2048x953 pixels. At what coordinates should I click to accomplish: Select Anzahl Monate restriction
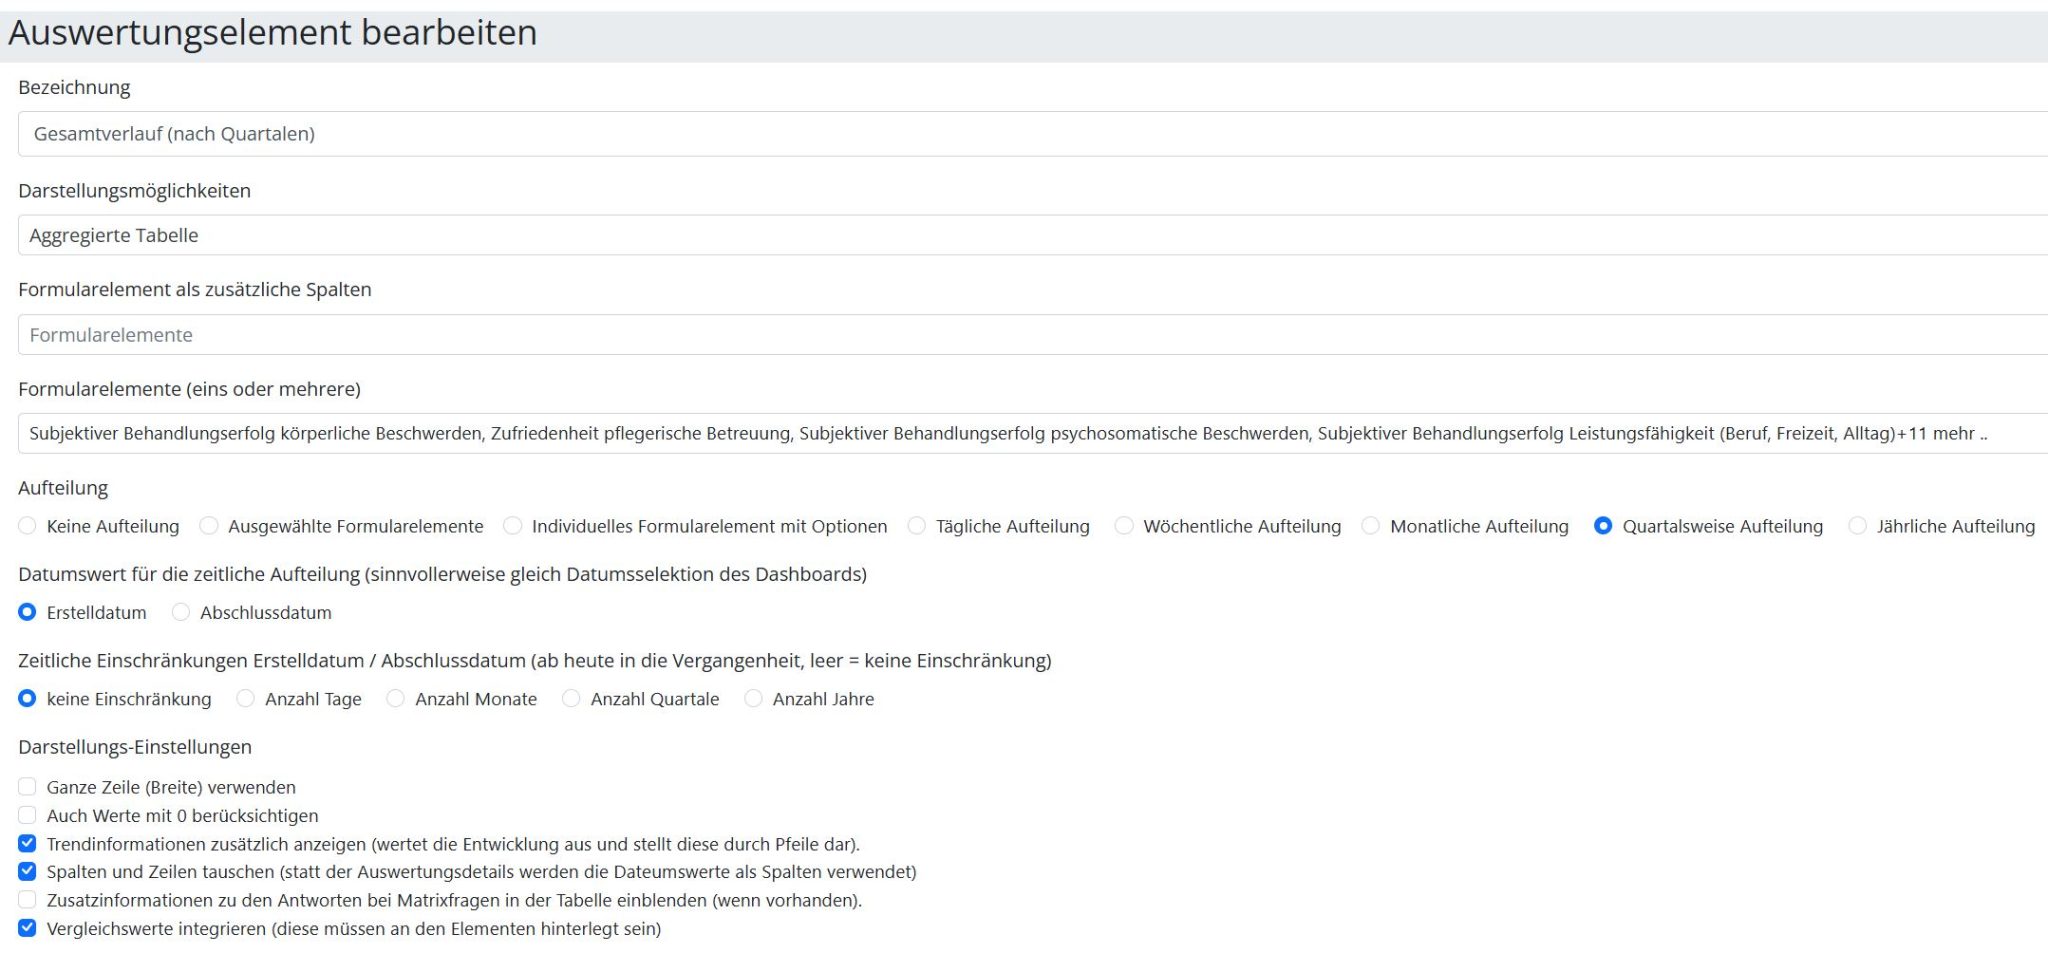click(396, 699)
